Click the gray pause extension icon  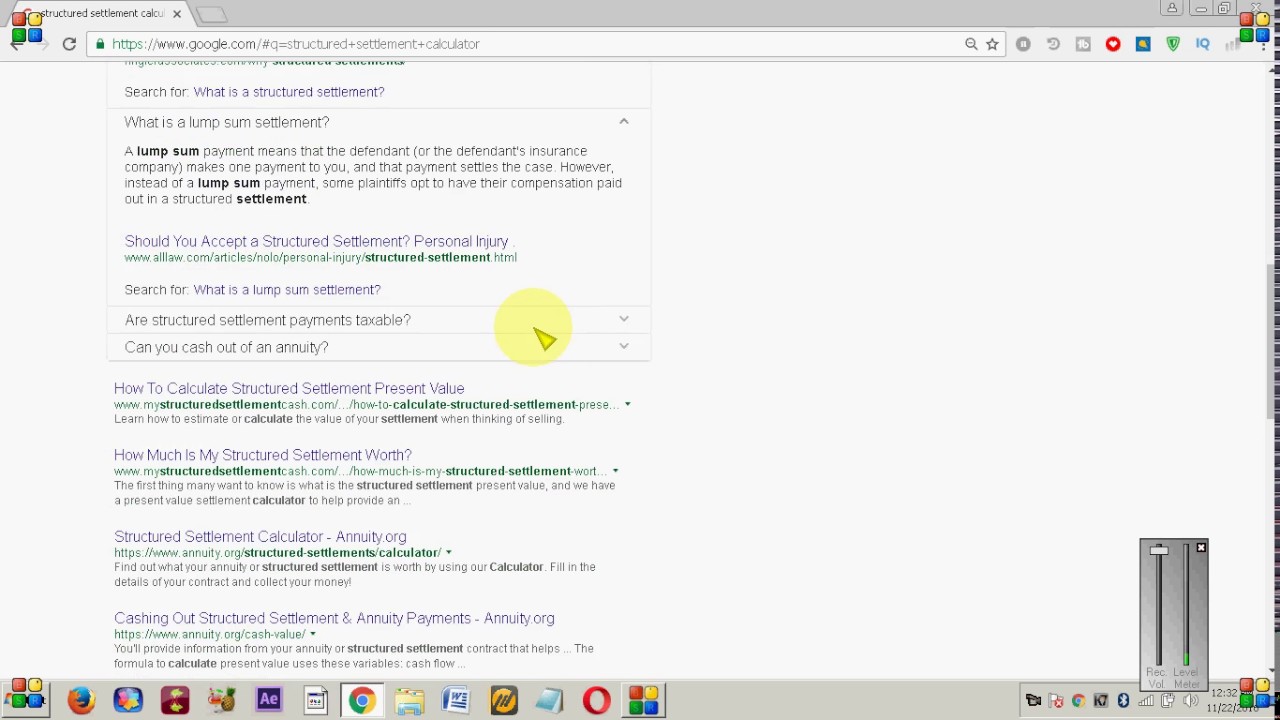(1023, 44)
